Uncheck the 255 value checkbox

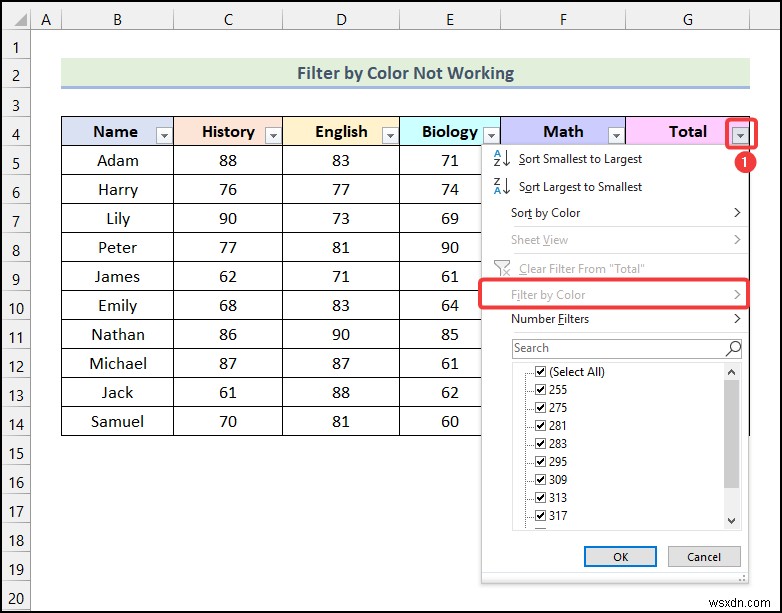[540, 390]
